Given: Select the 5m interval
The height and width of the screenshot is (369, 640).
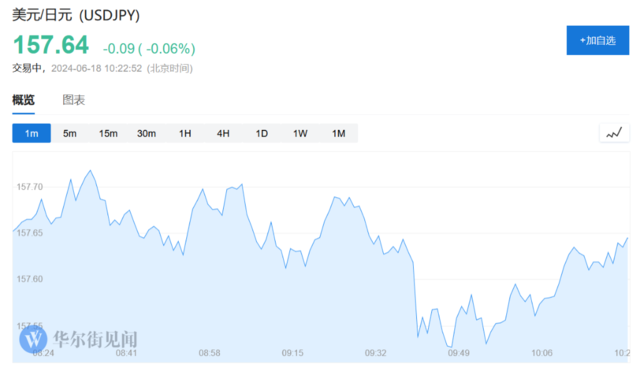Looking at the screenshot, I should coord(70,133).
